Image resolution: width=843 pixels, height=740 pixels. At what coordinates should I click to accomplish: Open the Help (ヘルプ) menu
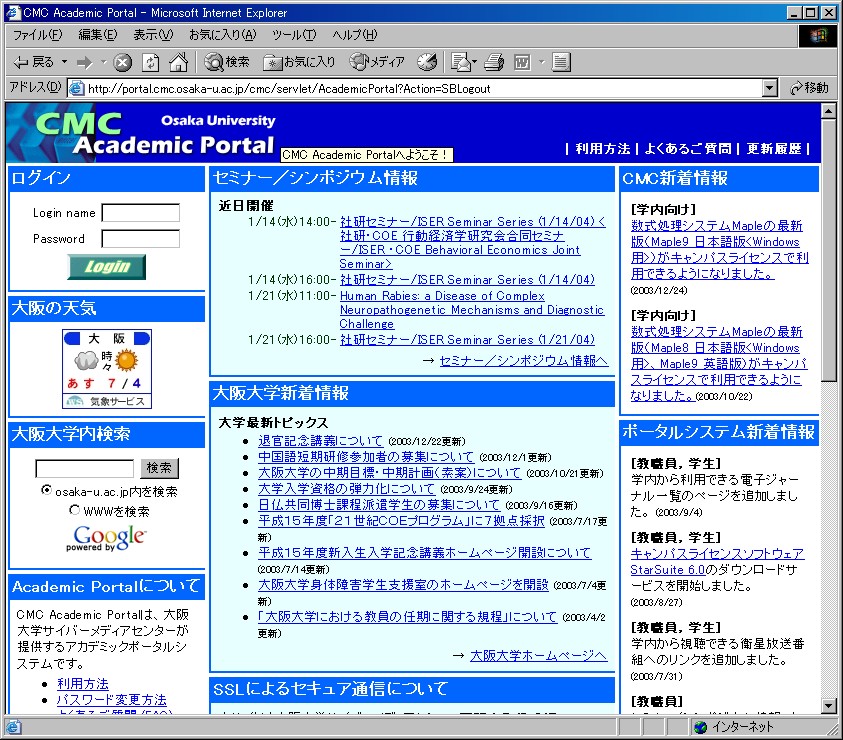[x=355, y=35]
